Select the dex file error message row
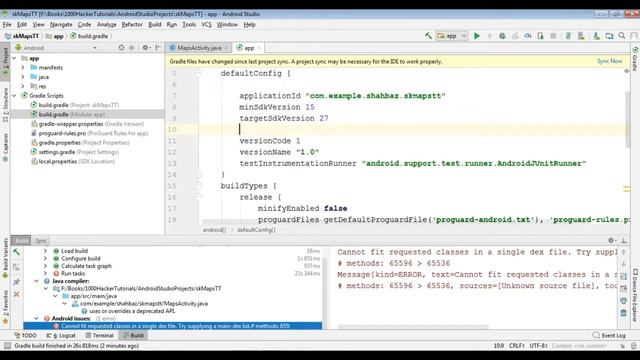 click(x=173, y=326)
